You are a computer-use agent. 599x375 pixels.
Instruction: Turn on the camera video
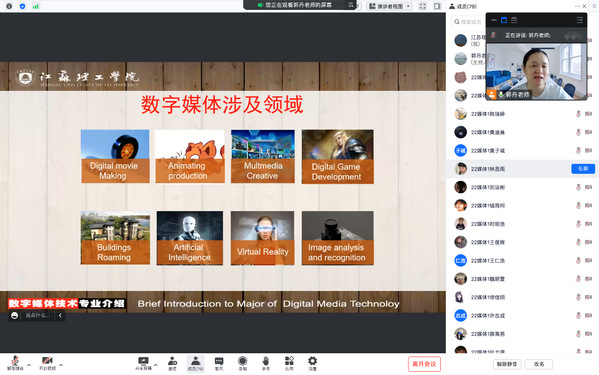[x=47, y=363]
